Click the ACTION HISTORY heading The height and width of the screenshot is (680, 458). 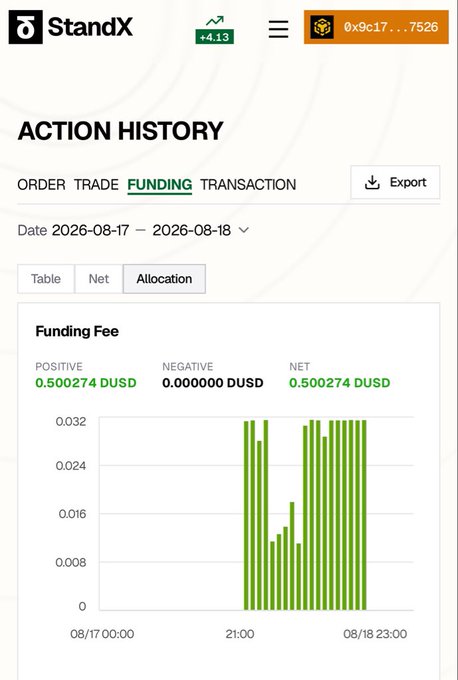121,131
